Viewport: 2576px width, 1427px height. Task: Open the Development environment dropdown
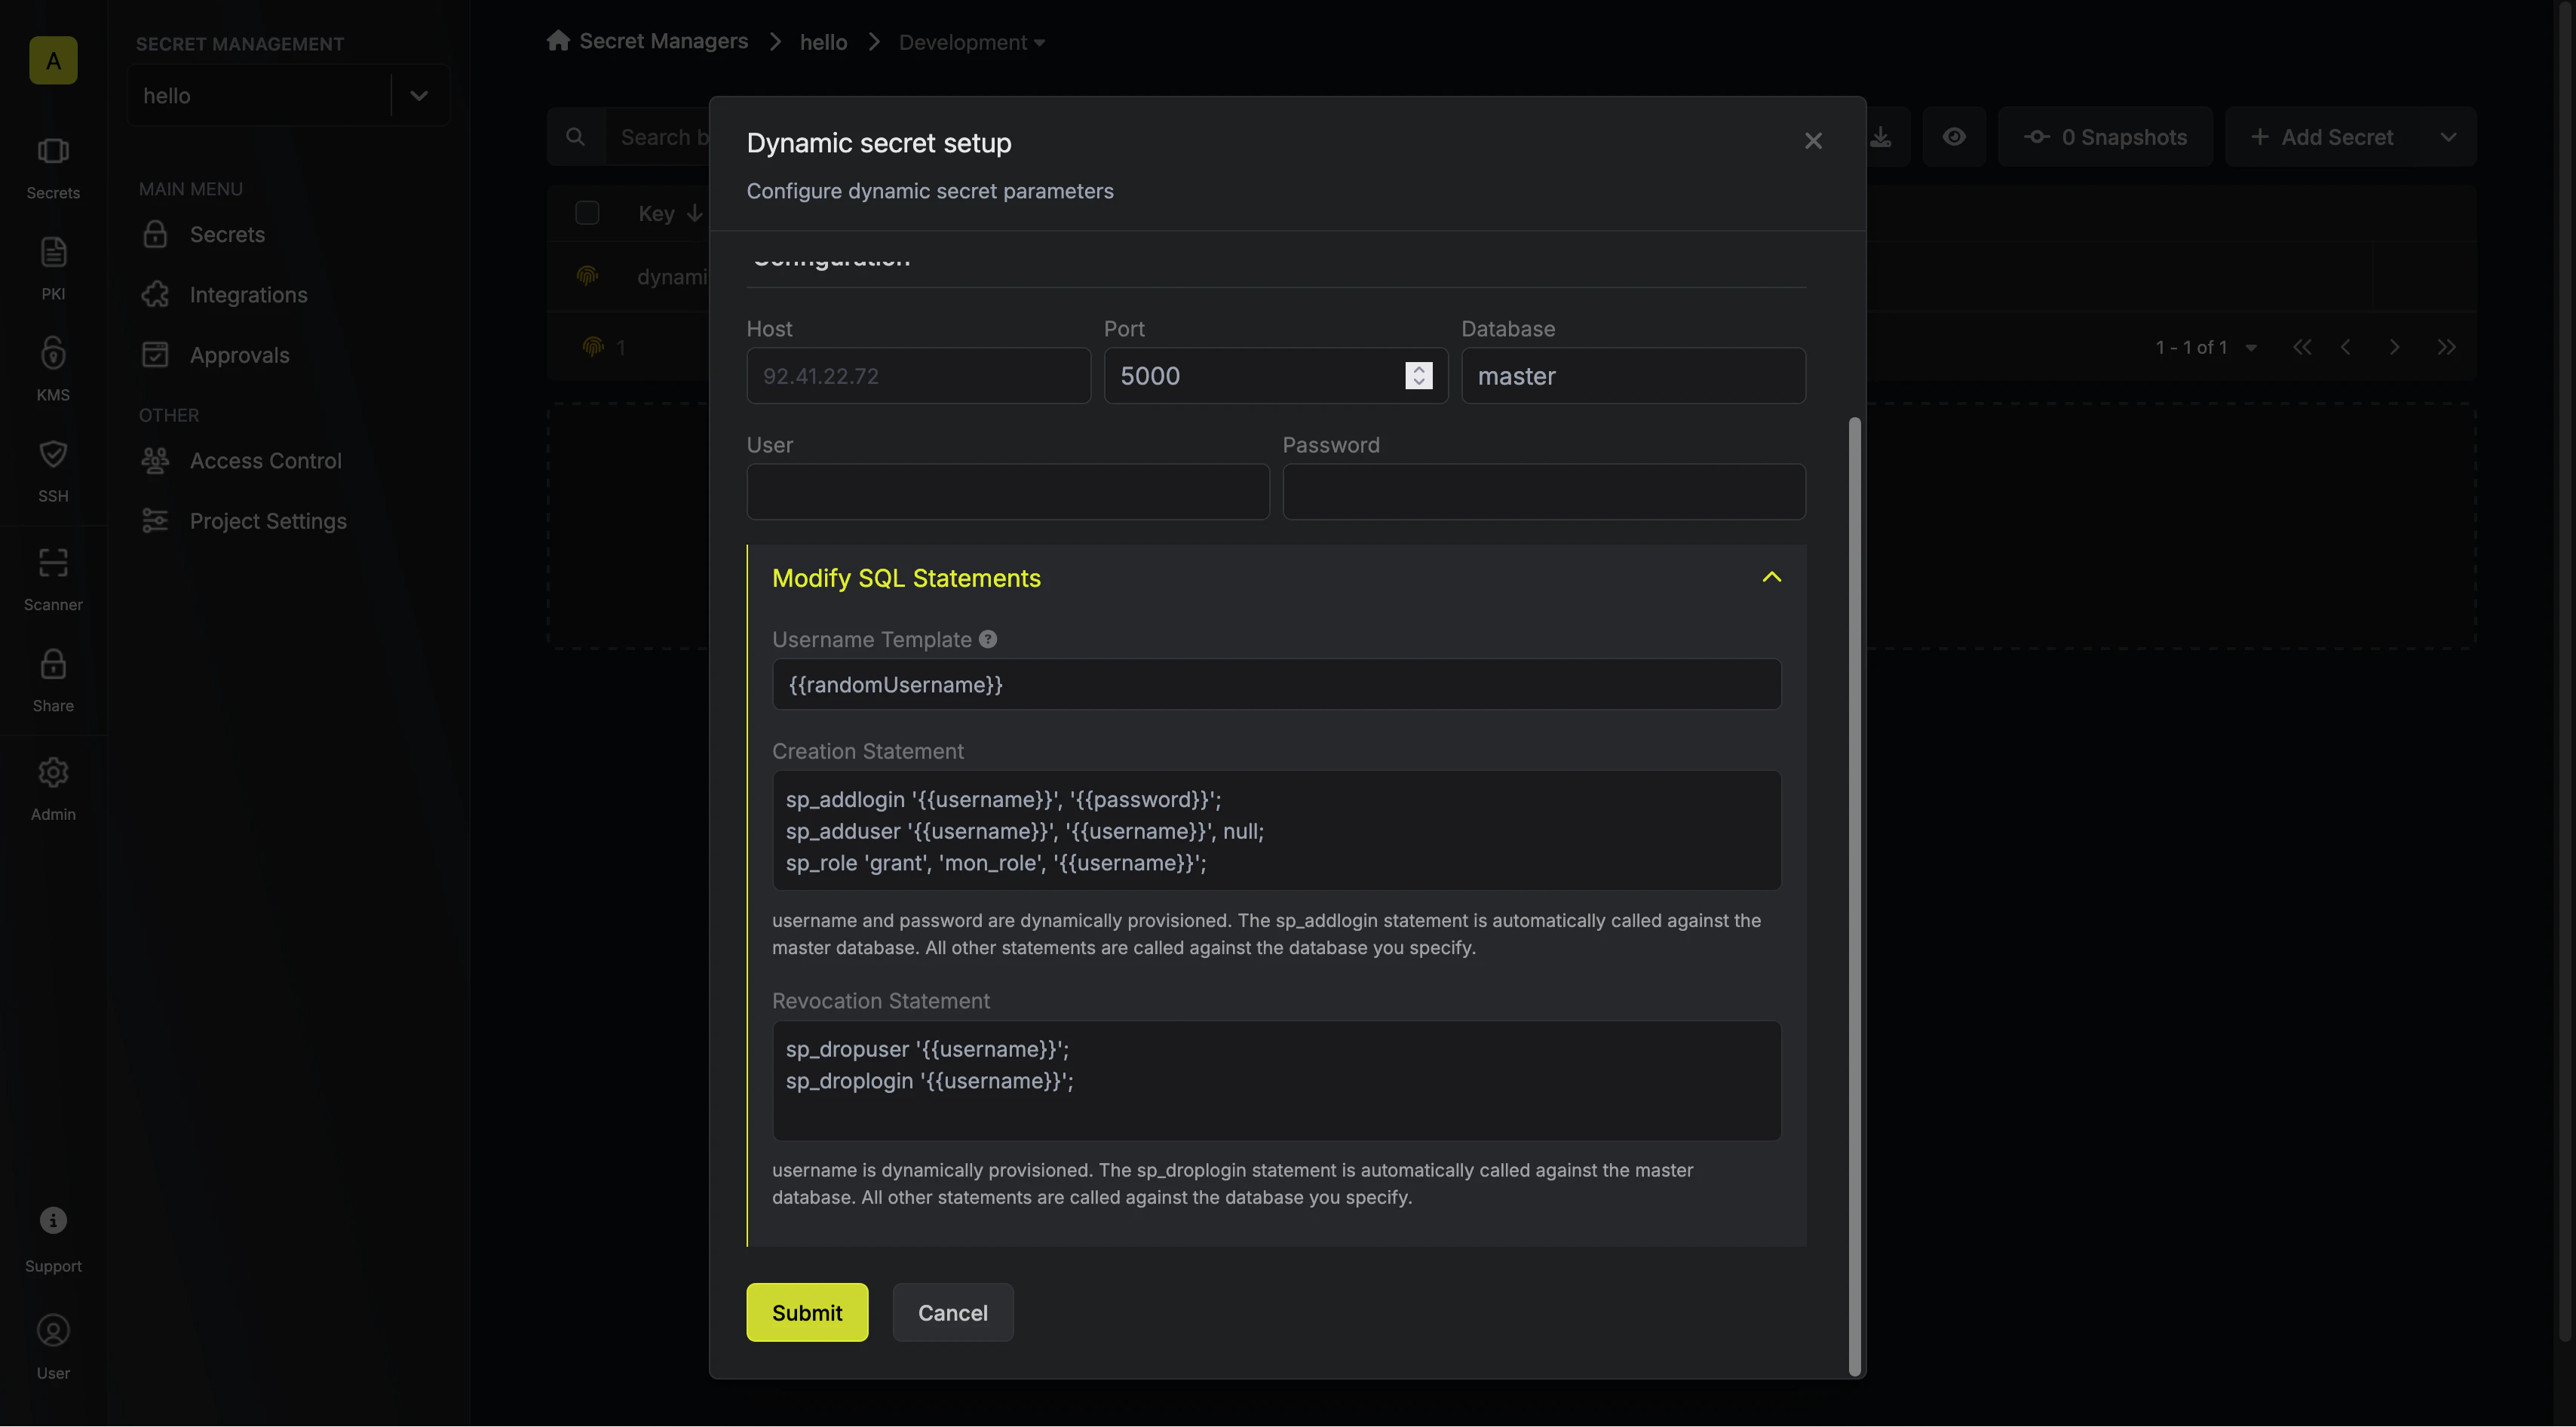(x=972, y=42)
